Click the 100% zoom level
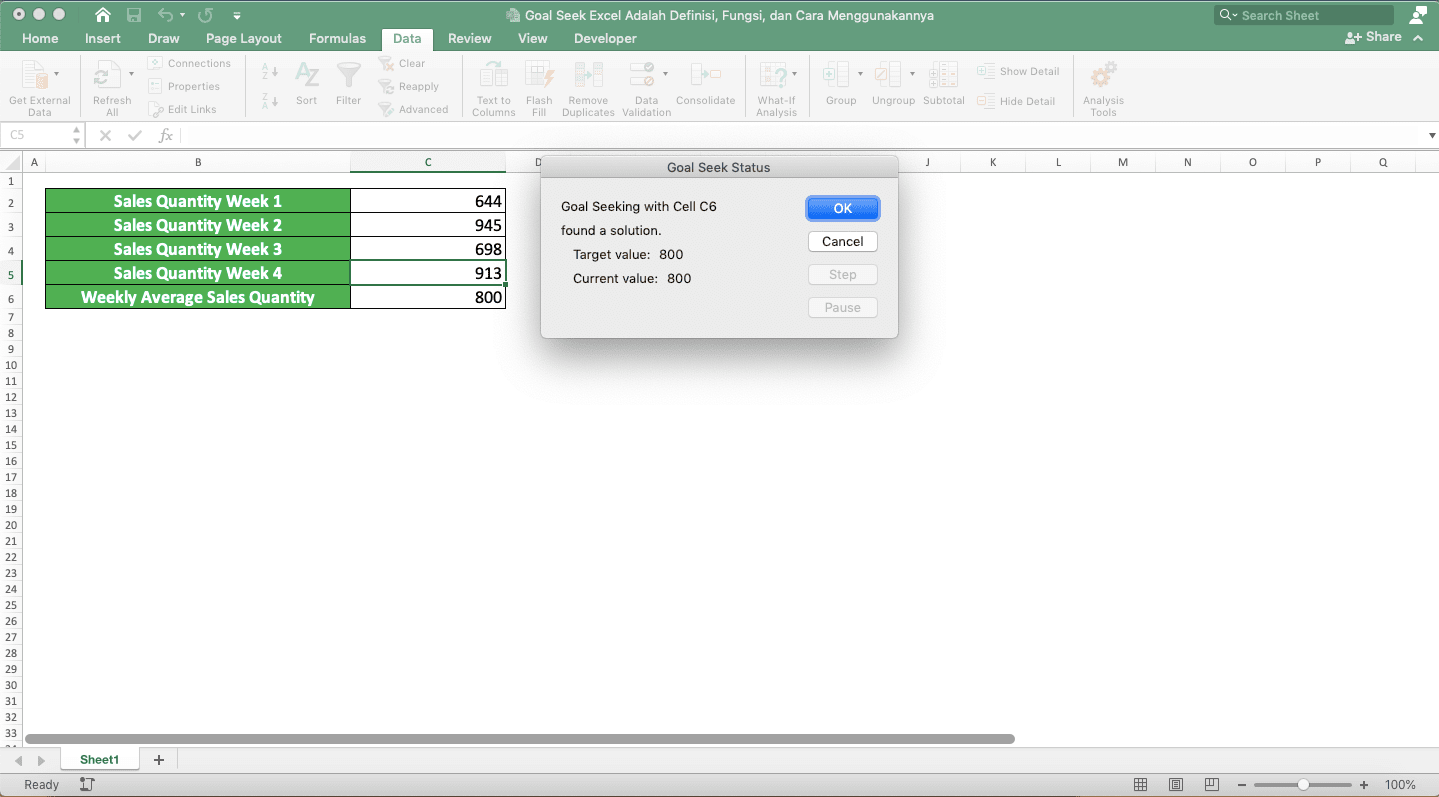Viewport: 1439px width, 797px height. (x=1400, y=785)
